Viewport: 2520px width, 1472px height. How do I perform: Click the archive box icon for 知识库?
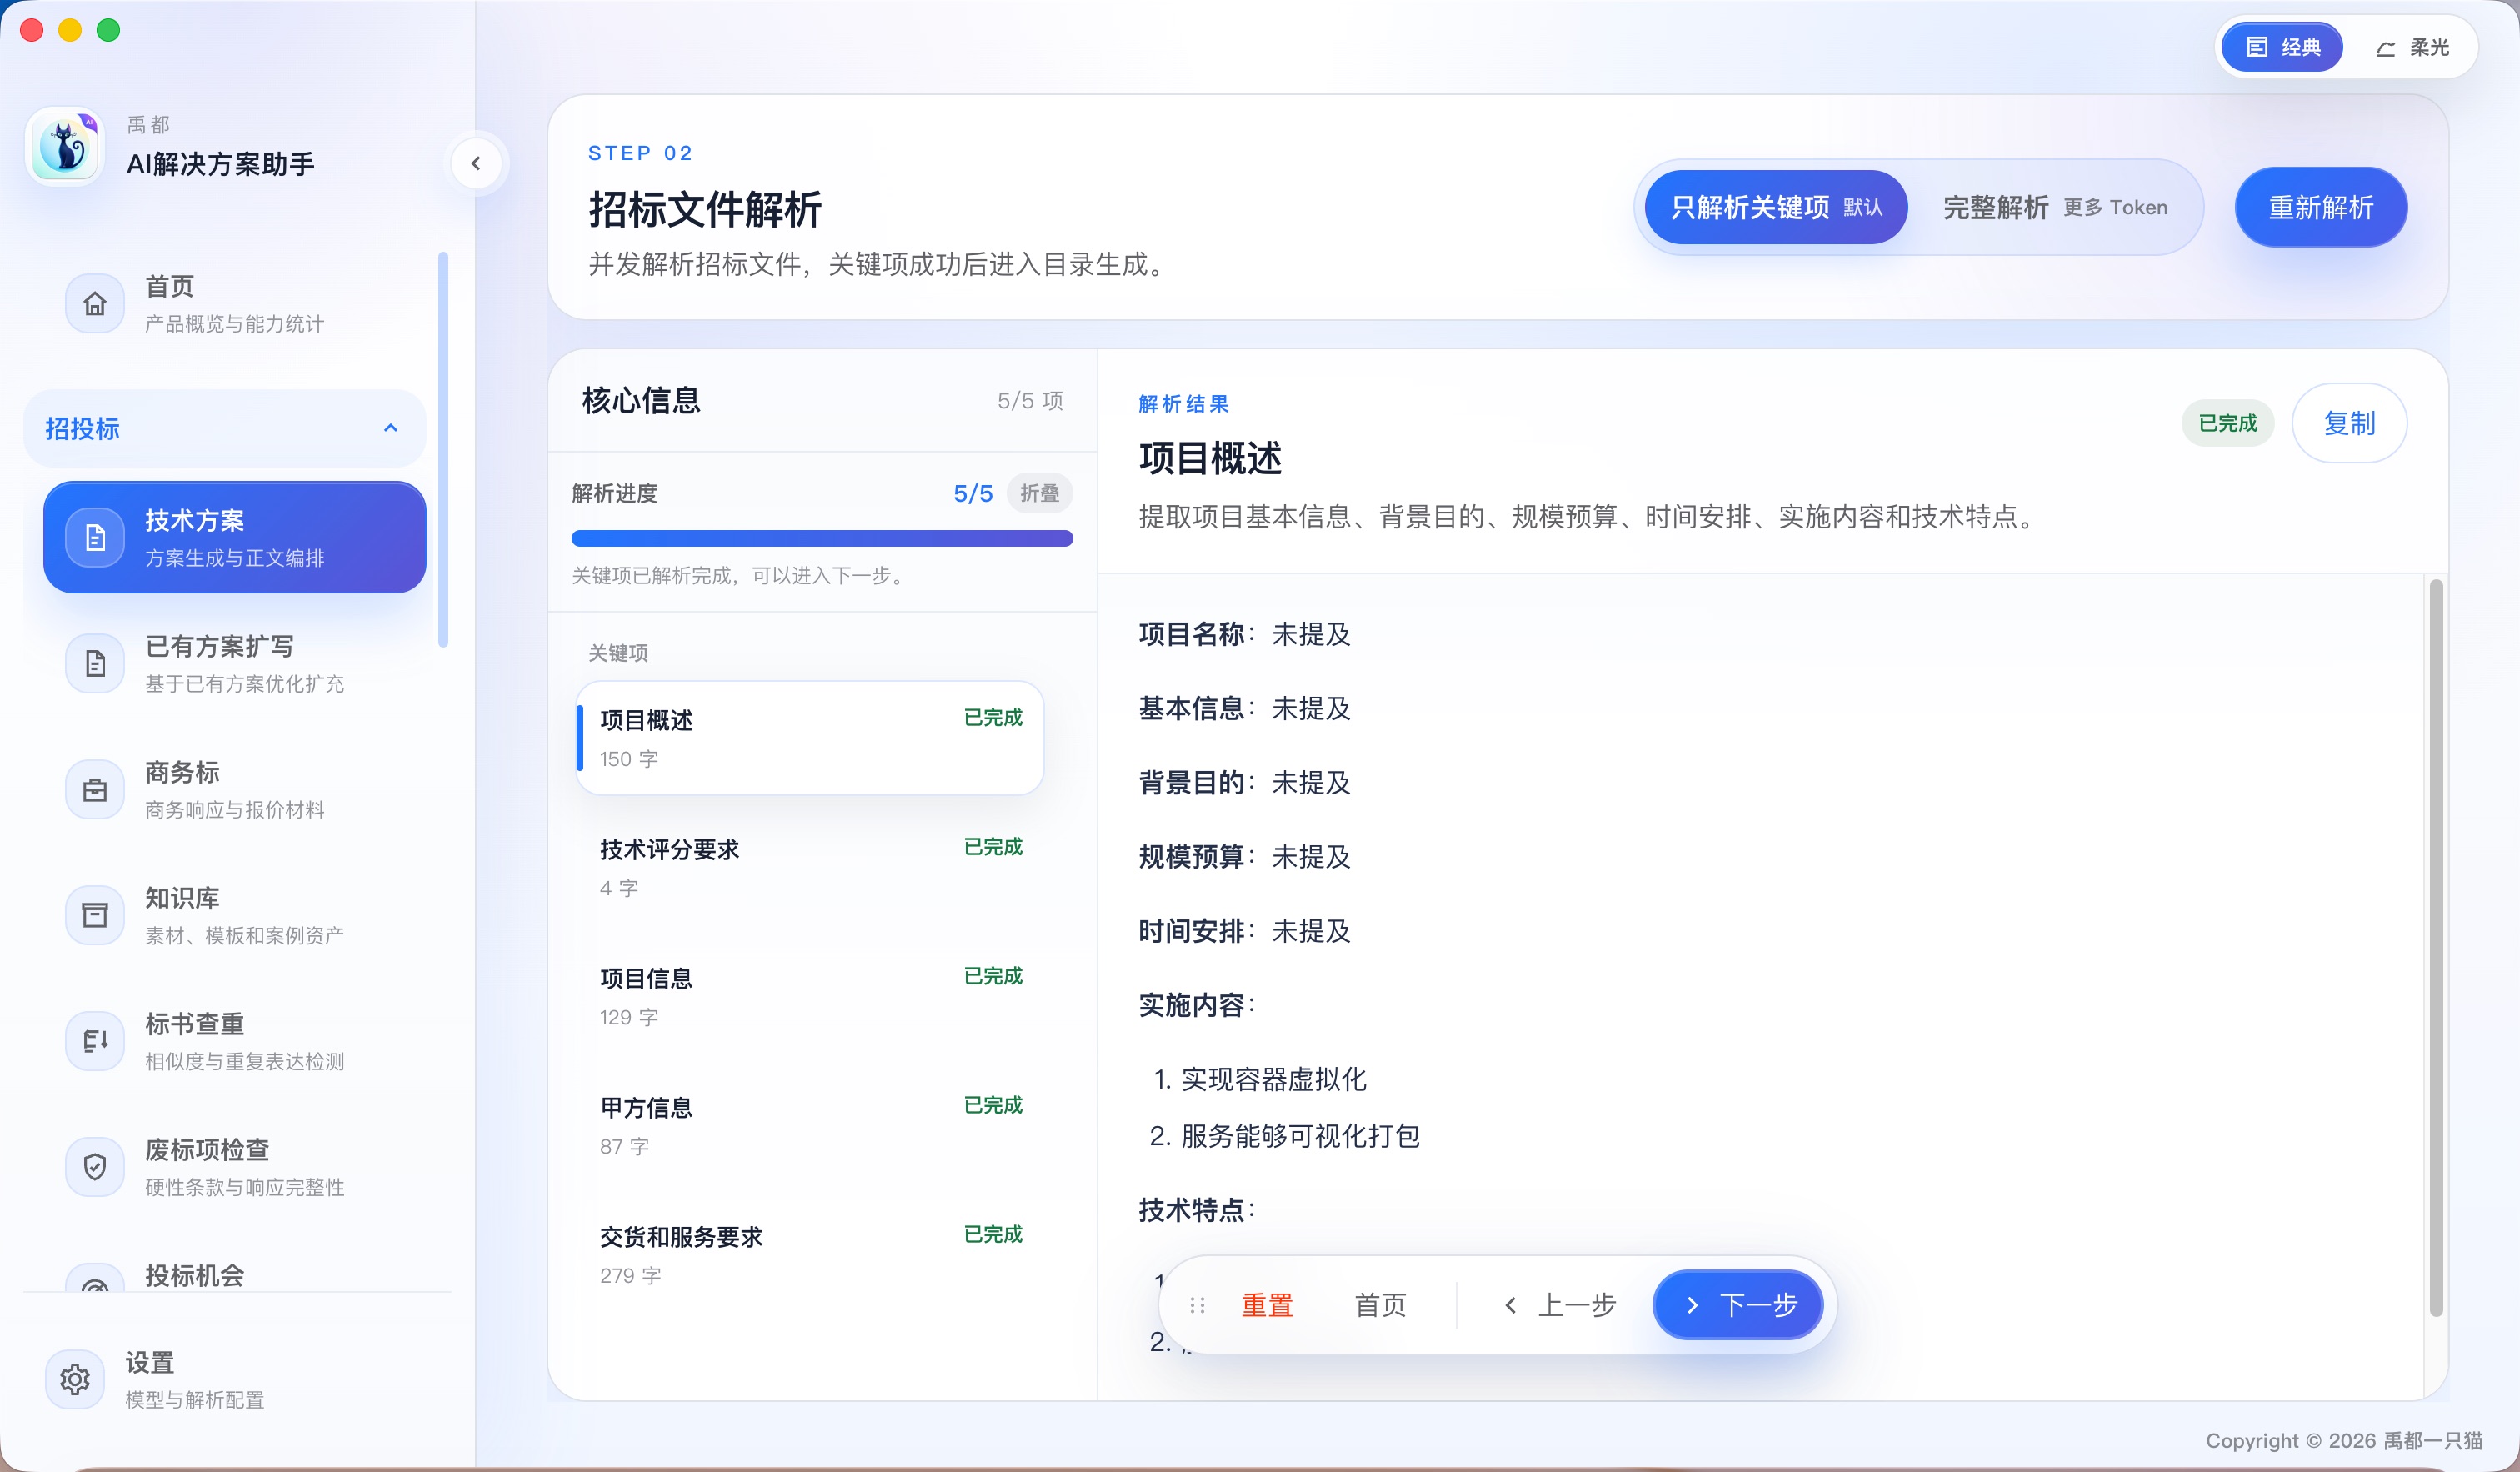(95, 915)
